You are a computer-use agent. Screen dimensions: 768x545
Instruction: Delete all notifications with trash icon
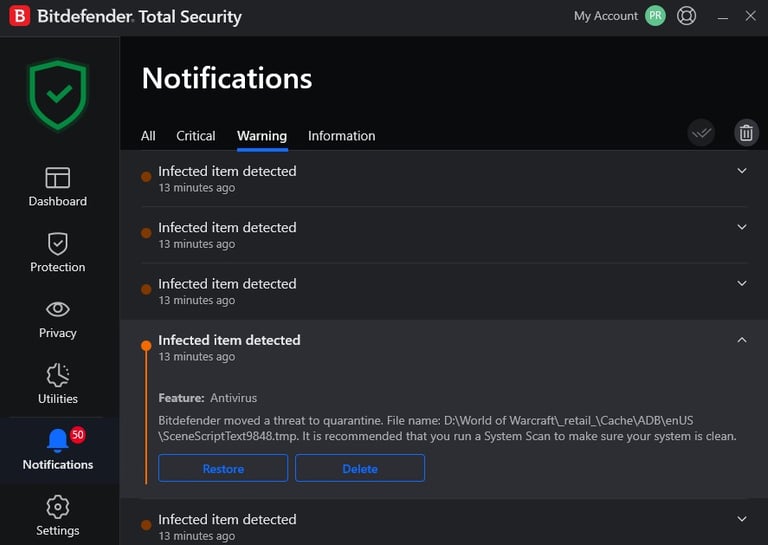(x=746, y=133)
